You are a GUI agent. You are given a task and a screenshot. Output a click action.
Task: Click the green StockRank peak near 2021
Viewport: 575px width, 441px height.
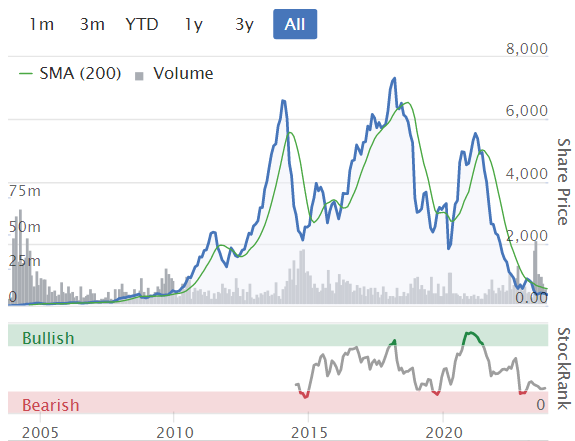[x=471, y=334]
